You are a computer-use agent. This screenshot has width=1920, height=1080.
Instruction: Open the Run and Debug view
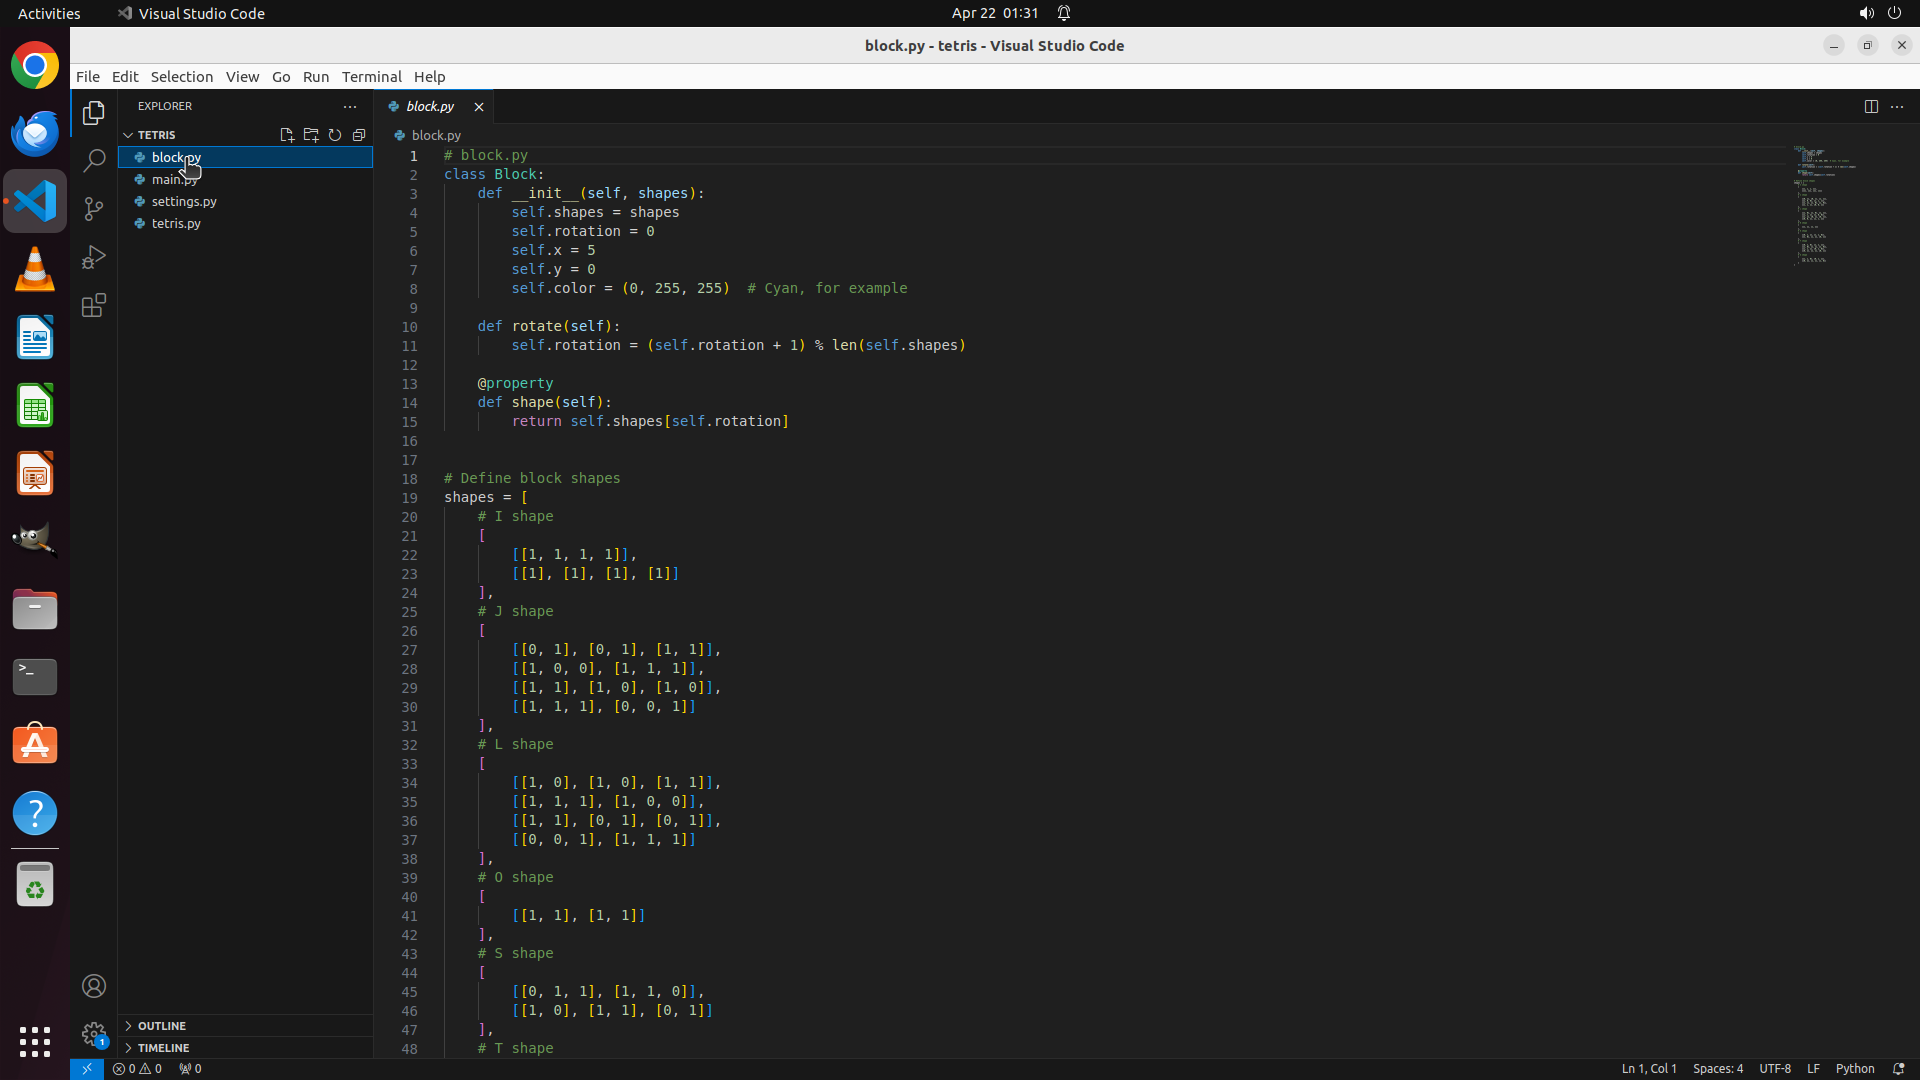coord(94,257)
